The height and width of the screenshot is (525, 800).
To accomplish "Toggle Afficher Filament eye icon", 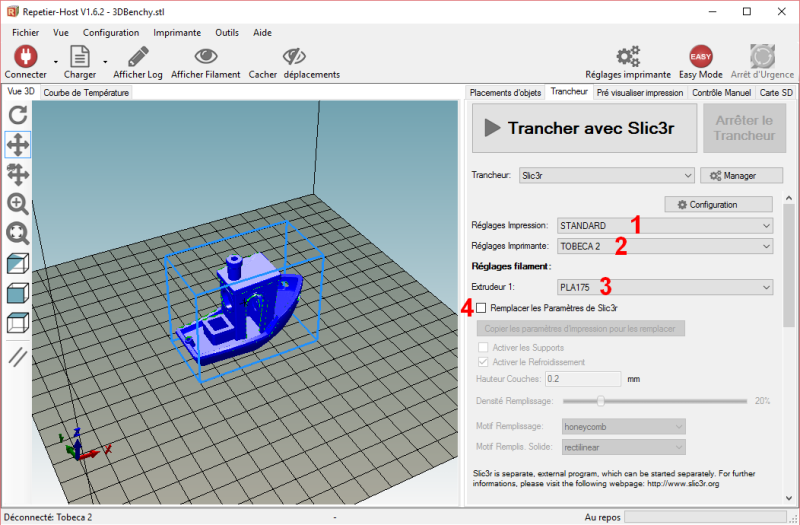I will tap(206, 56).
